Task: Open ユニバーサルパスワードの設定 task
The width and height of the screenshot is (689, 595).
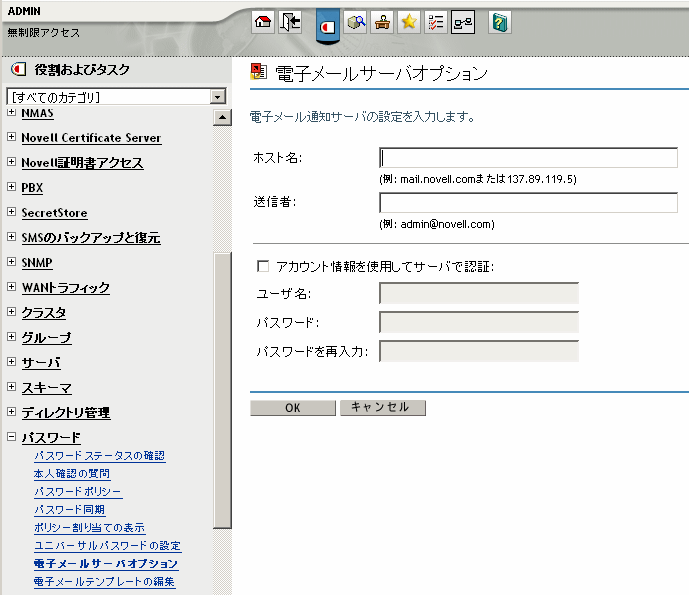Action: [x=108, y=546]
